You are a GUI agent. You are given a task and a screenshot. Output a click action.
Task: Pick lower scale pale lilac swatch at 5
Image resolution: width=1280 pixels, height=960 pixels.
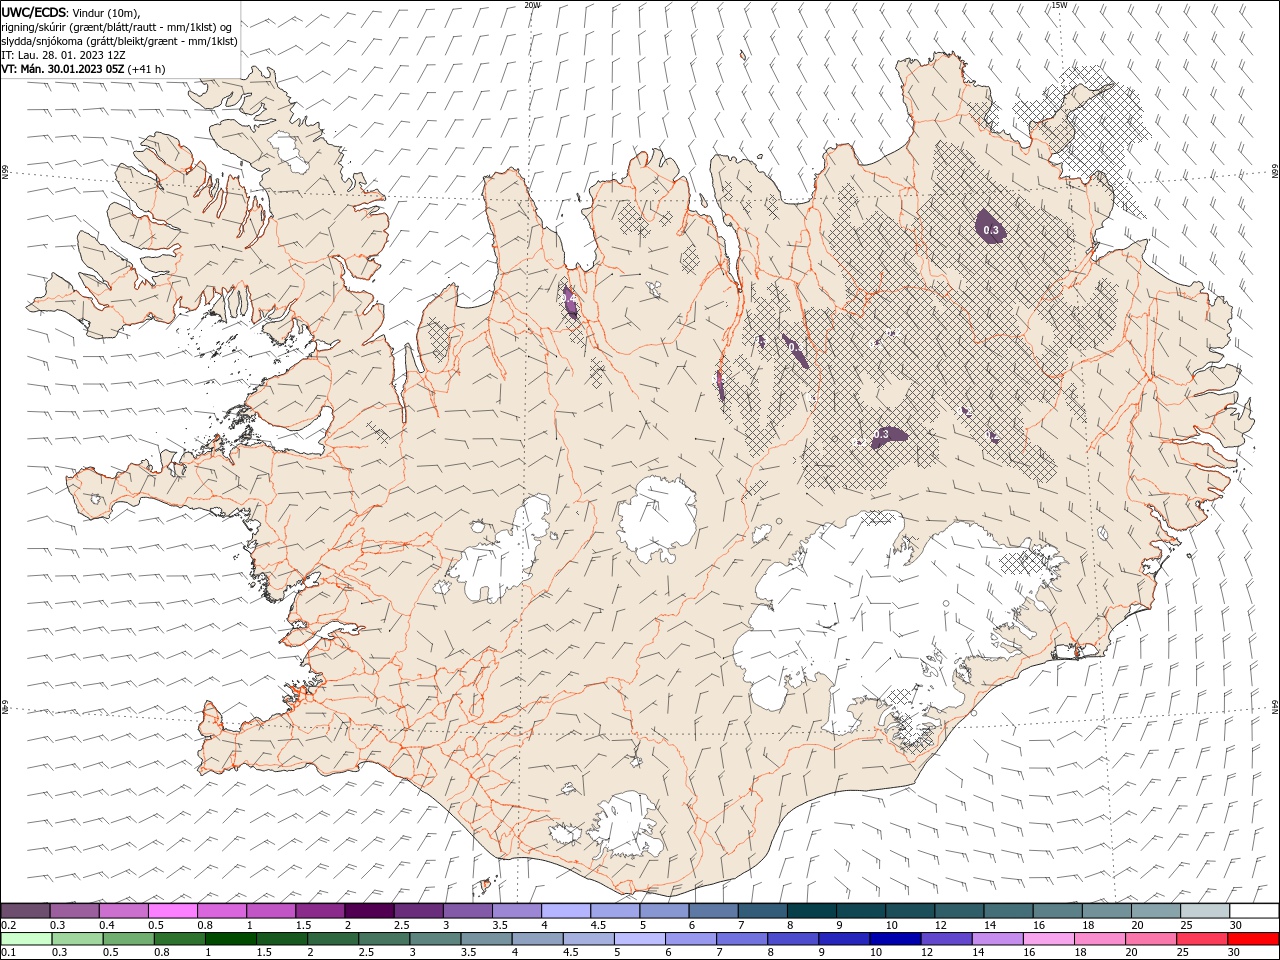pos(639,939)
